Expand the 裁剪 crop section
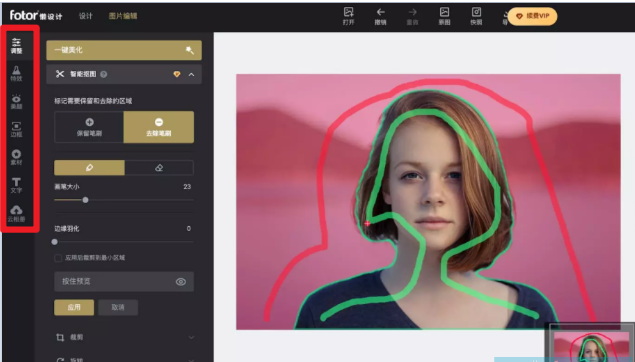The height and width of the screenshot is (362, 635). pyautogui.click(x=124, y=337)
